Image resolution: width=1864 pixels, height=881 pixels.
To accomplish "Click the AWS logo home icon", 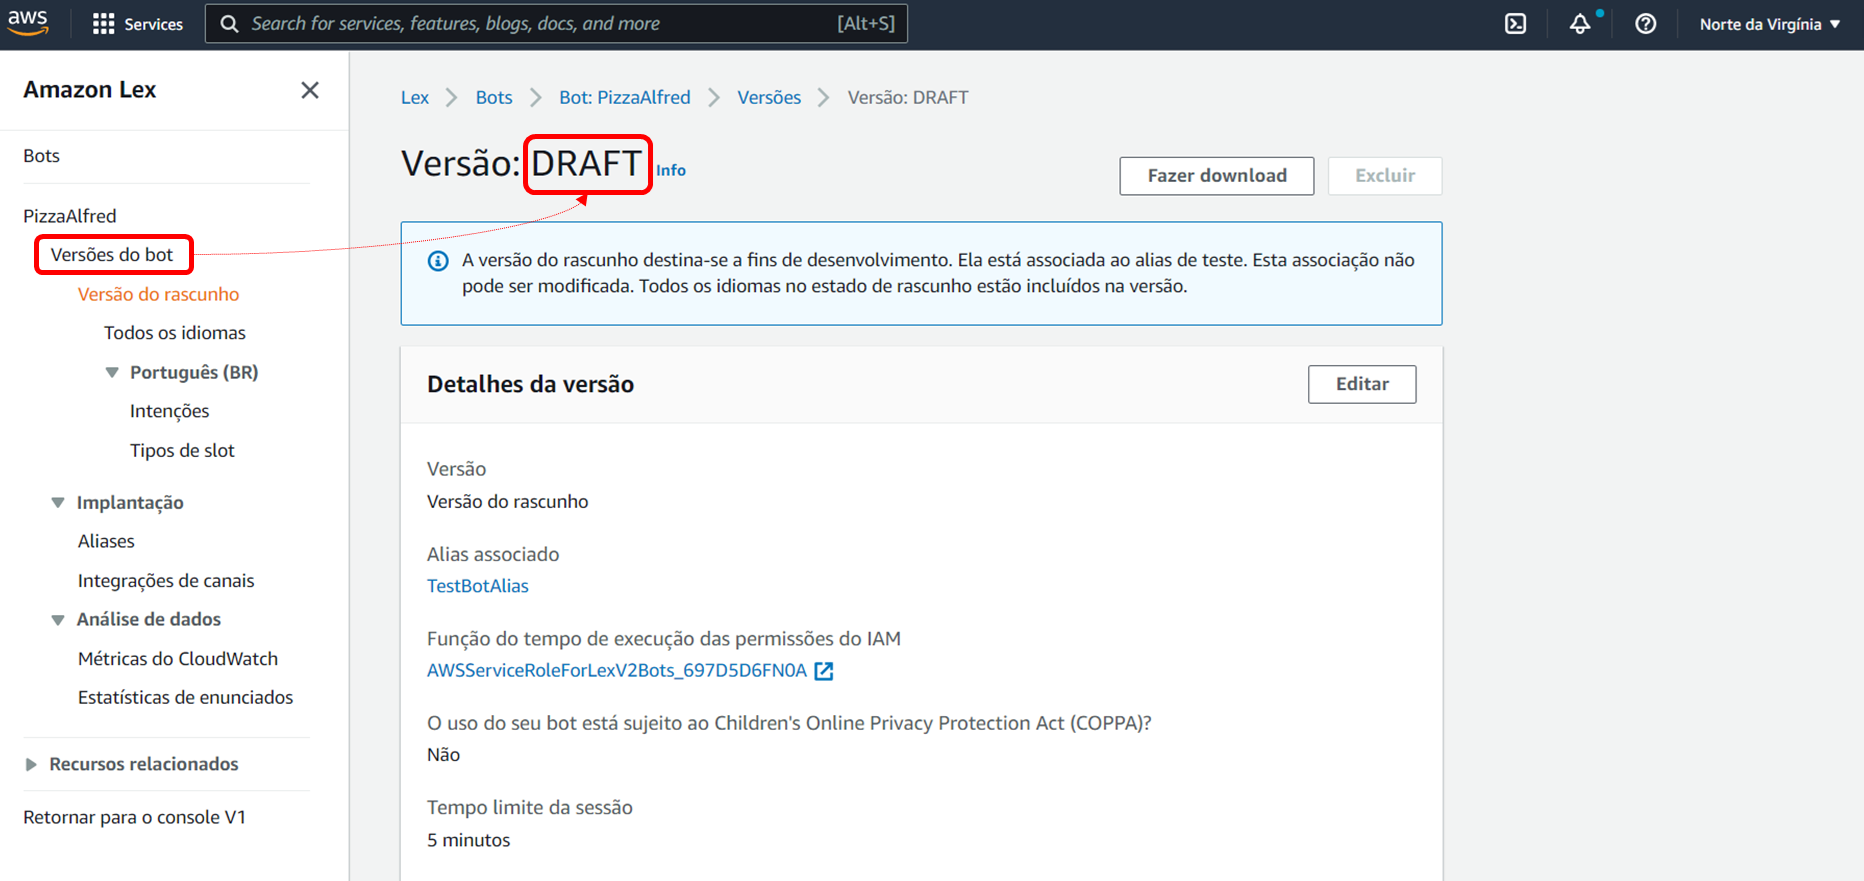I will (28, 23).
